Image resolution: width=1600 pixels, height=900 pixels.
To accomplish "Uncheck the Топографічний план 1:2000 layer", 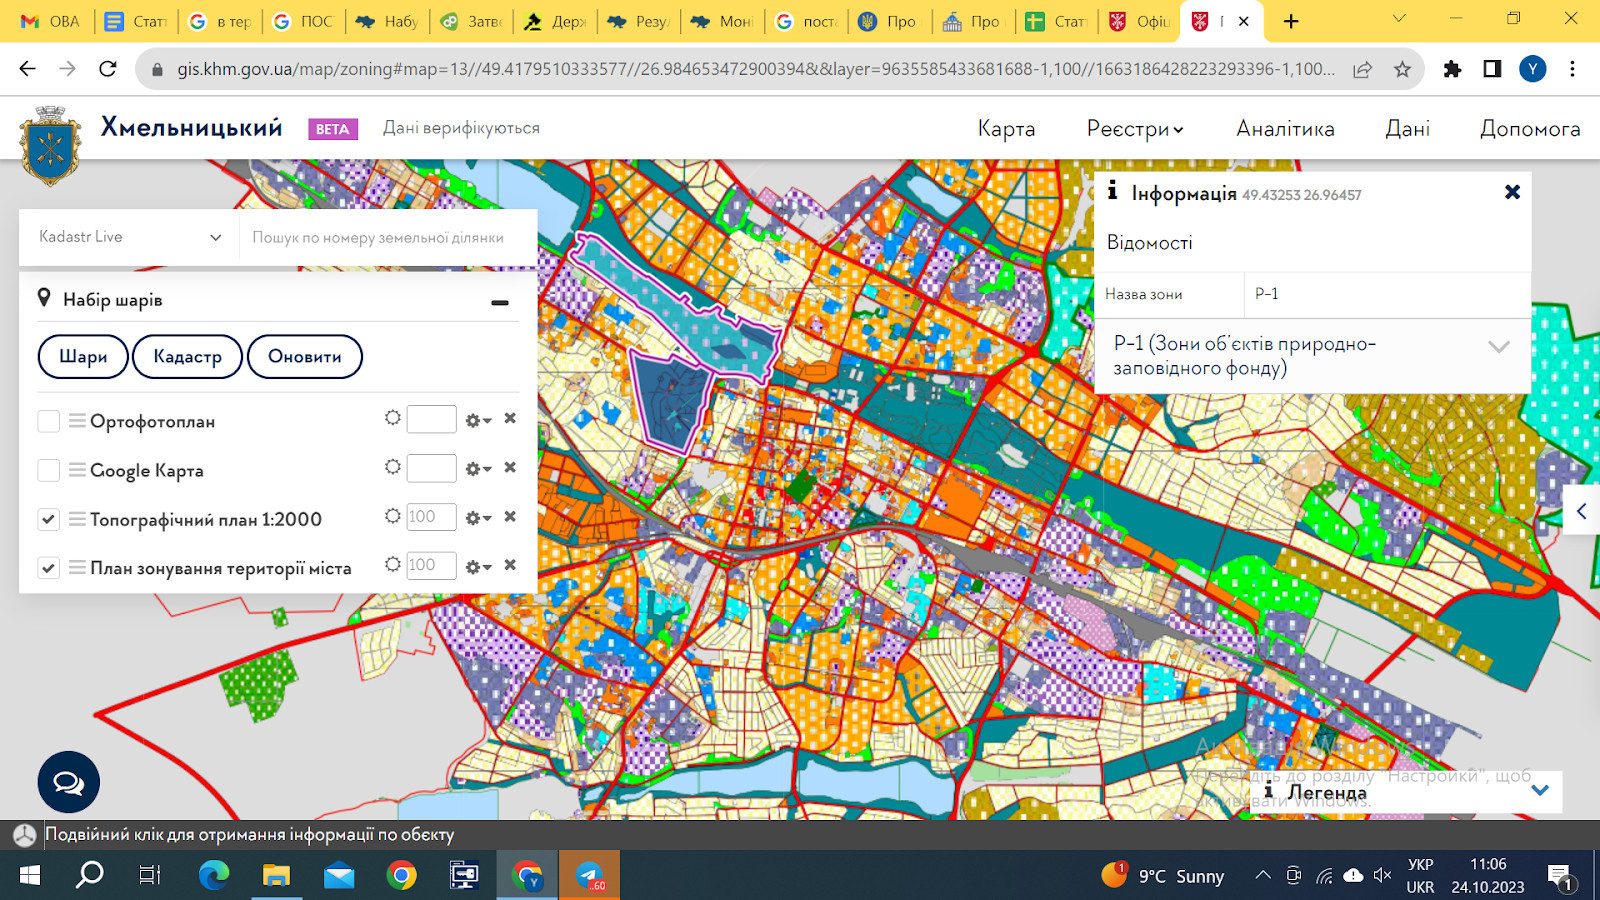I will (x=48, y=519).
